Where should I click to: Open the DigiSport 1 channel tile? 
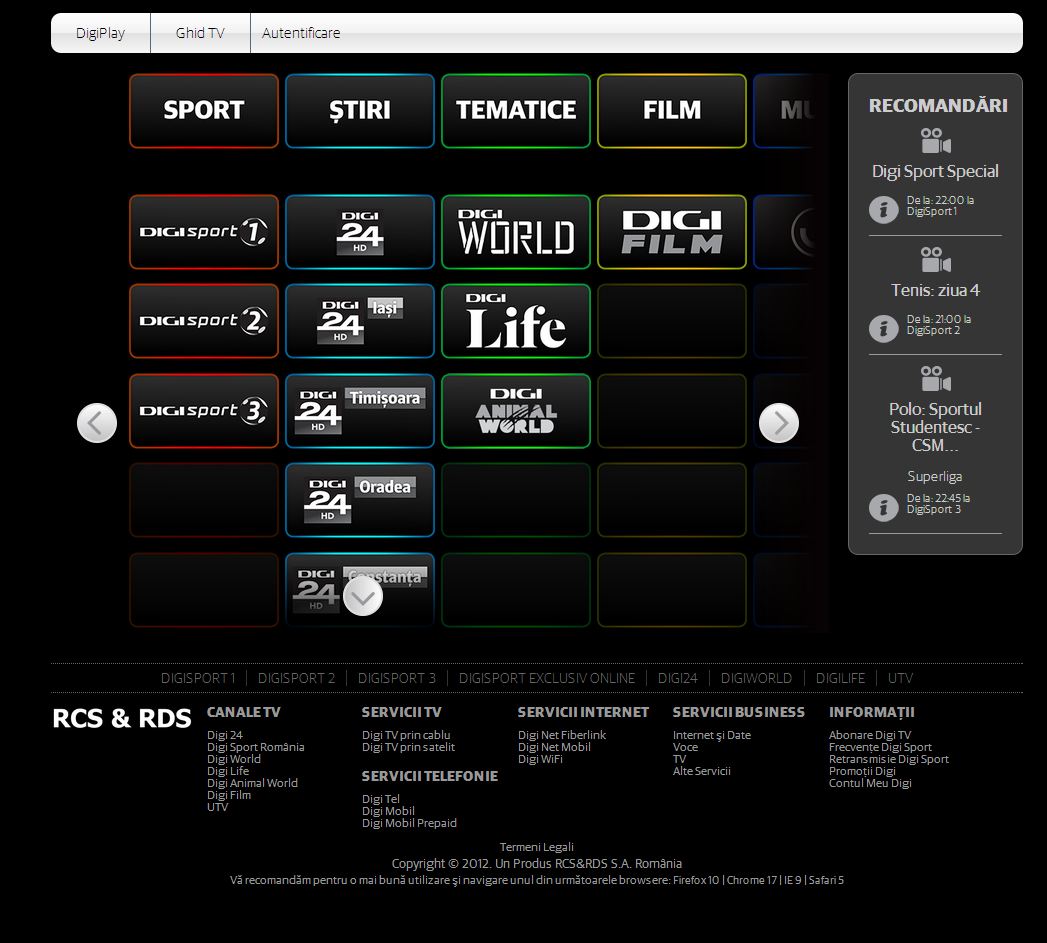click(x=203, y=232)
